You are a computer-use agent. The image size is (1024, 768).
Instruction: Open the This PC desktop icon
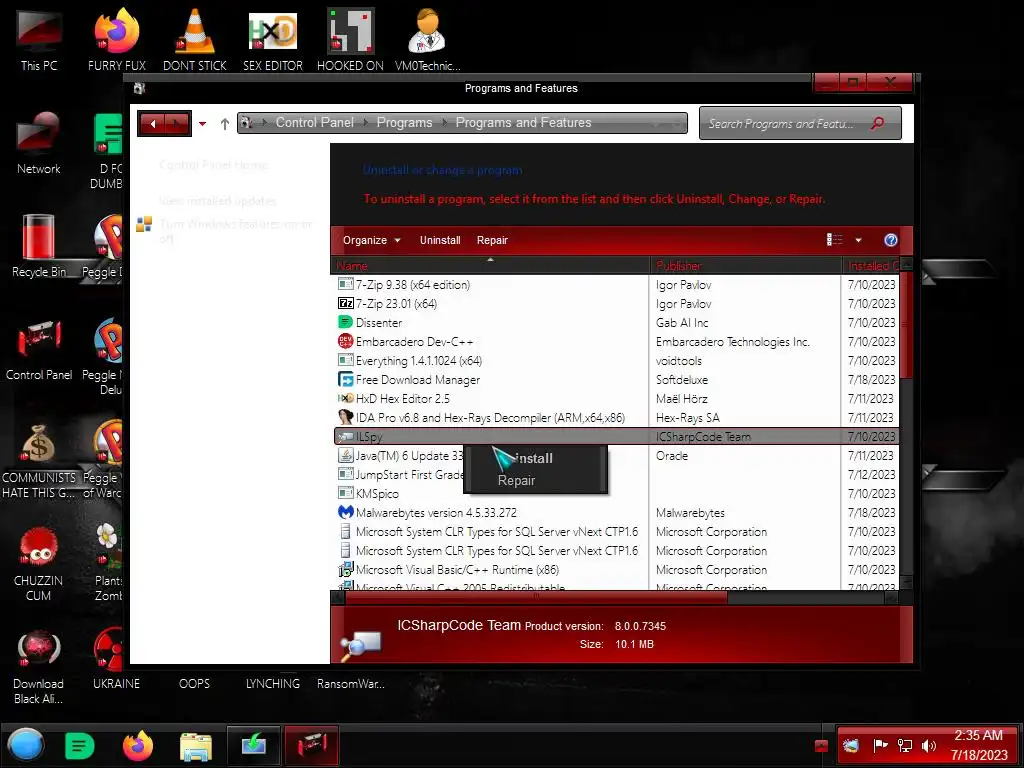pyautogui.click(x=39, y=40)
